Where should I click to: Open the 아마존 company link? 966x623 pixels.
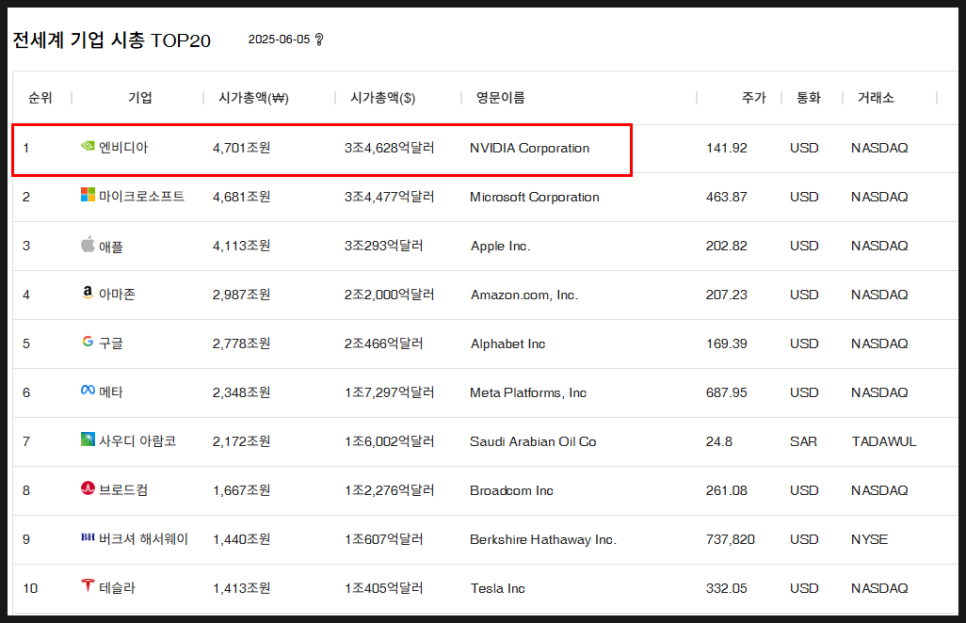coord(117,295)
